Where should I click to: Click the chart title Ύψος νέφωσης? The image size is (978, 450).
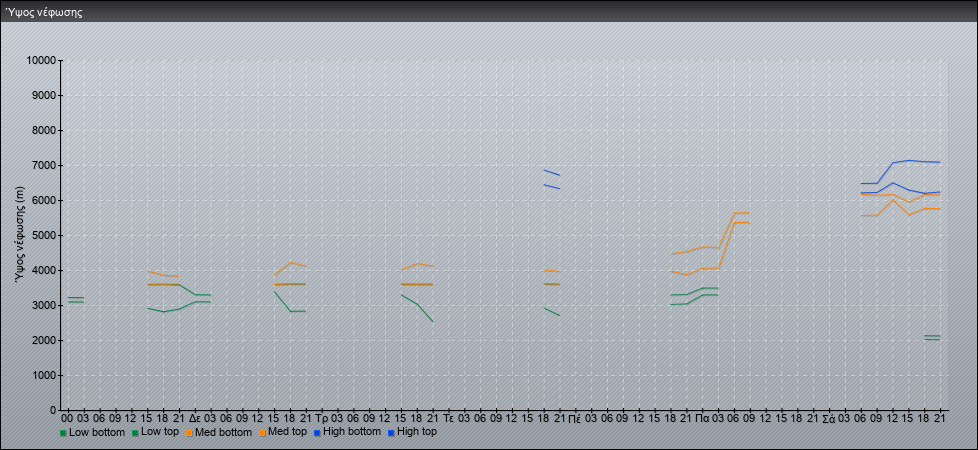pos(44,12)
